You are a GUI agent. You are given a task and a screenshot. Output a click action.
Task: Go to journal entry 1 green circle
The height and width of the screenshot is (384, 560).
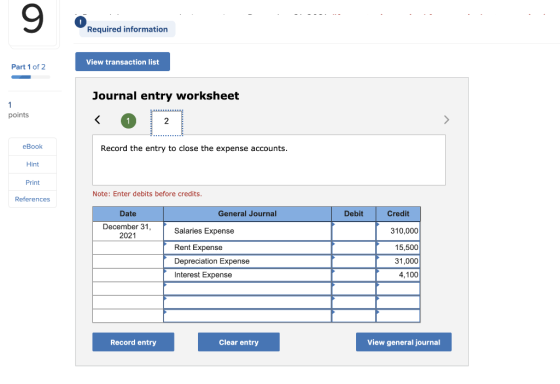129,121
